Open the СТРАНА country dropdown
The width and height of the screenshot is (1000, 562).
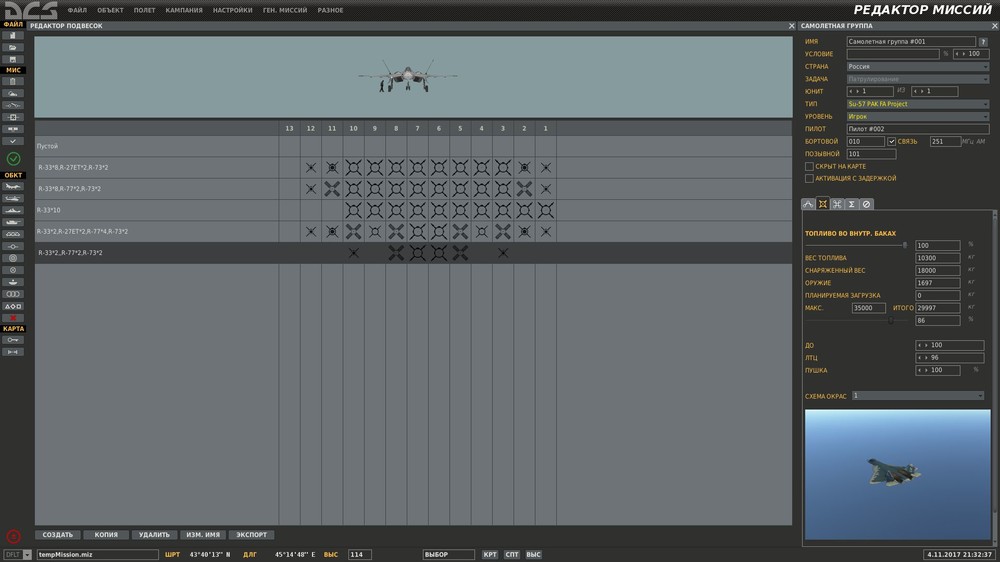point(918,66)
